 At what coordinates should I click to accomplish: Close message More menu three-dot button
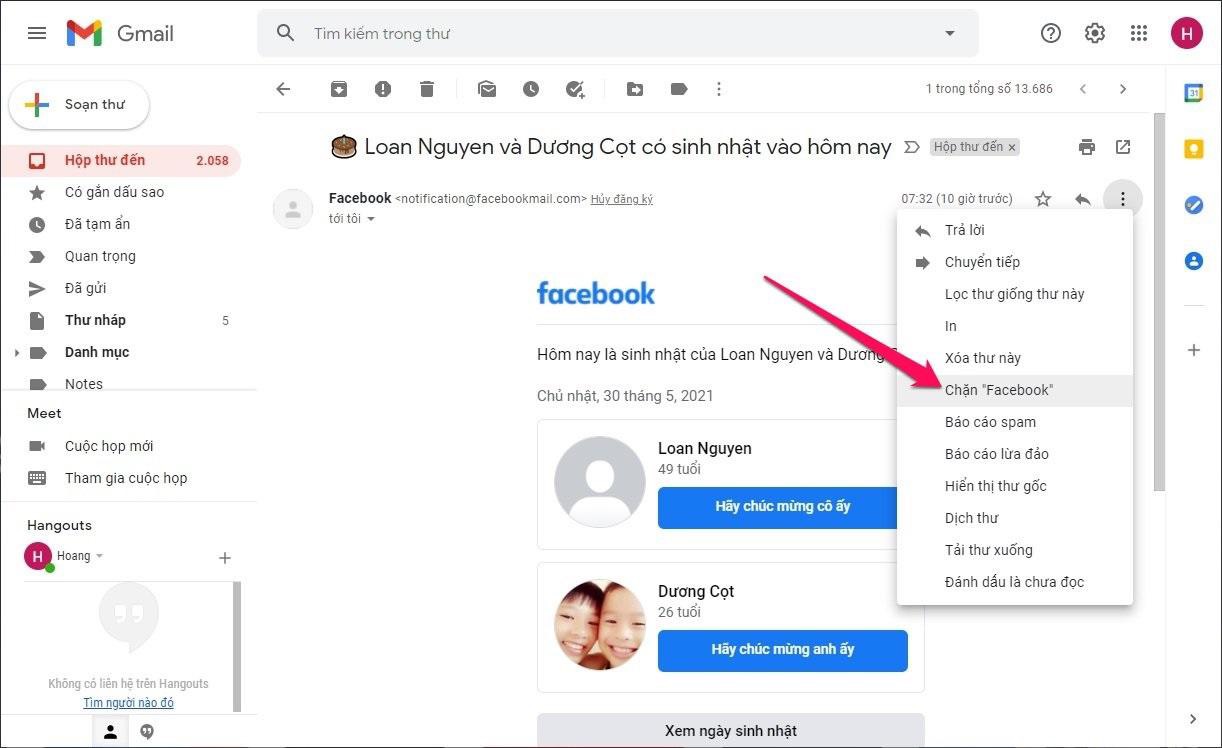pos(1123,199)
